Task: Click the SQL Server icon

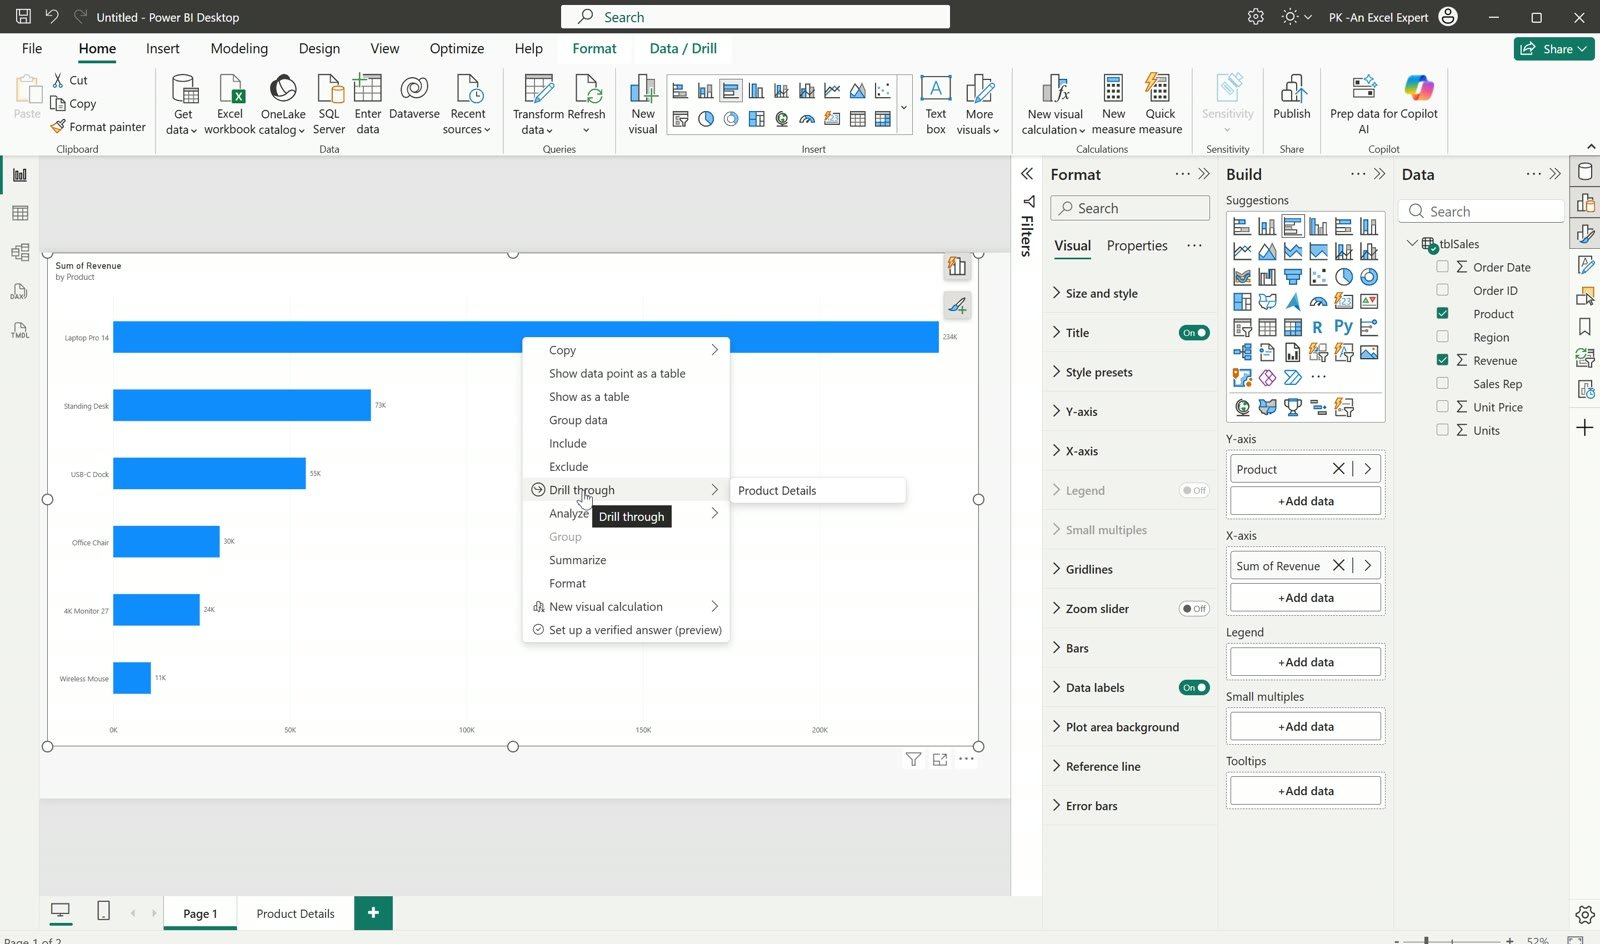Action: click(329, 104)
